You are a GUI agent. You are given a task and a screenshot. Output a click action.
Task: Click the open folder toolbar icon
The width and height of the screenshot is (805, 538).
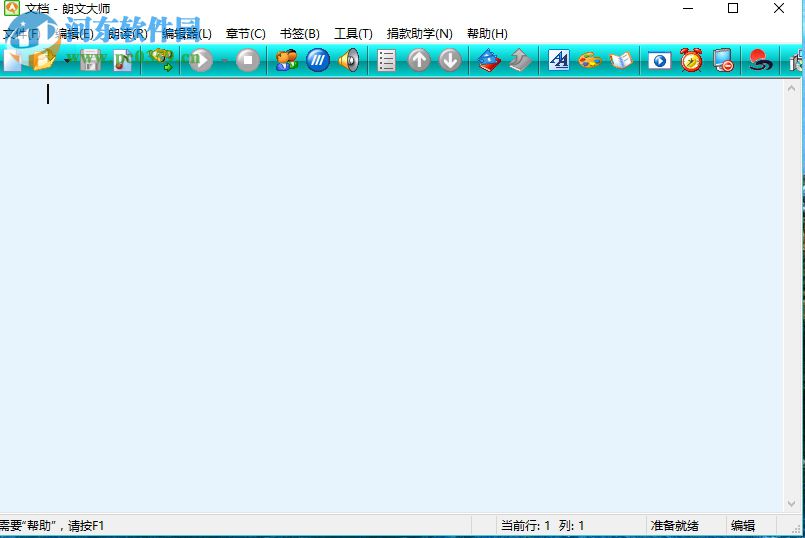tap(43, 61)
